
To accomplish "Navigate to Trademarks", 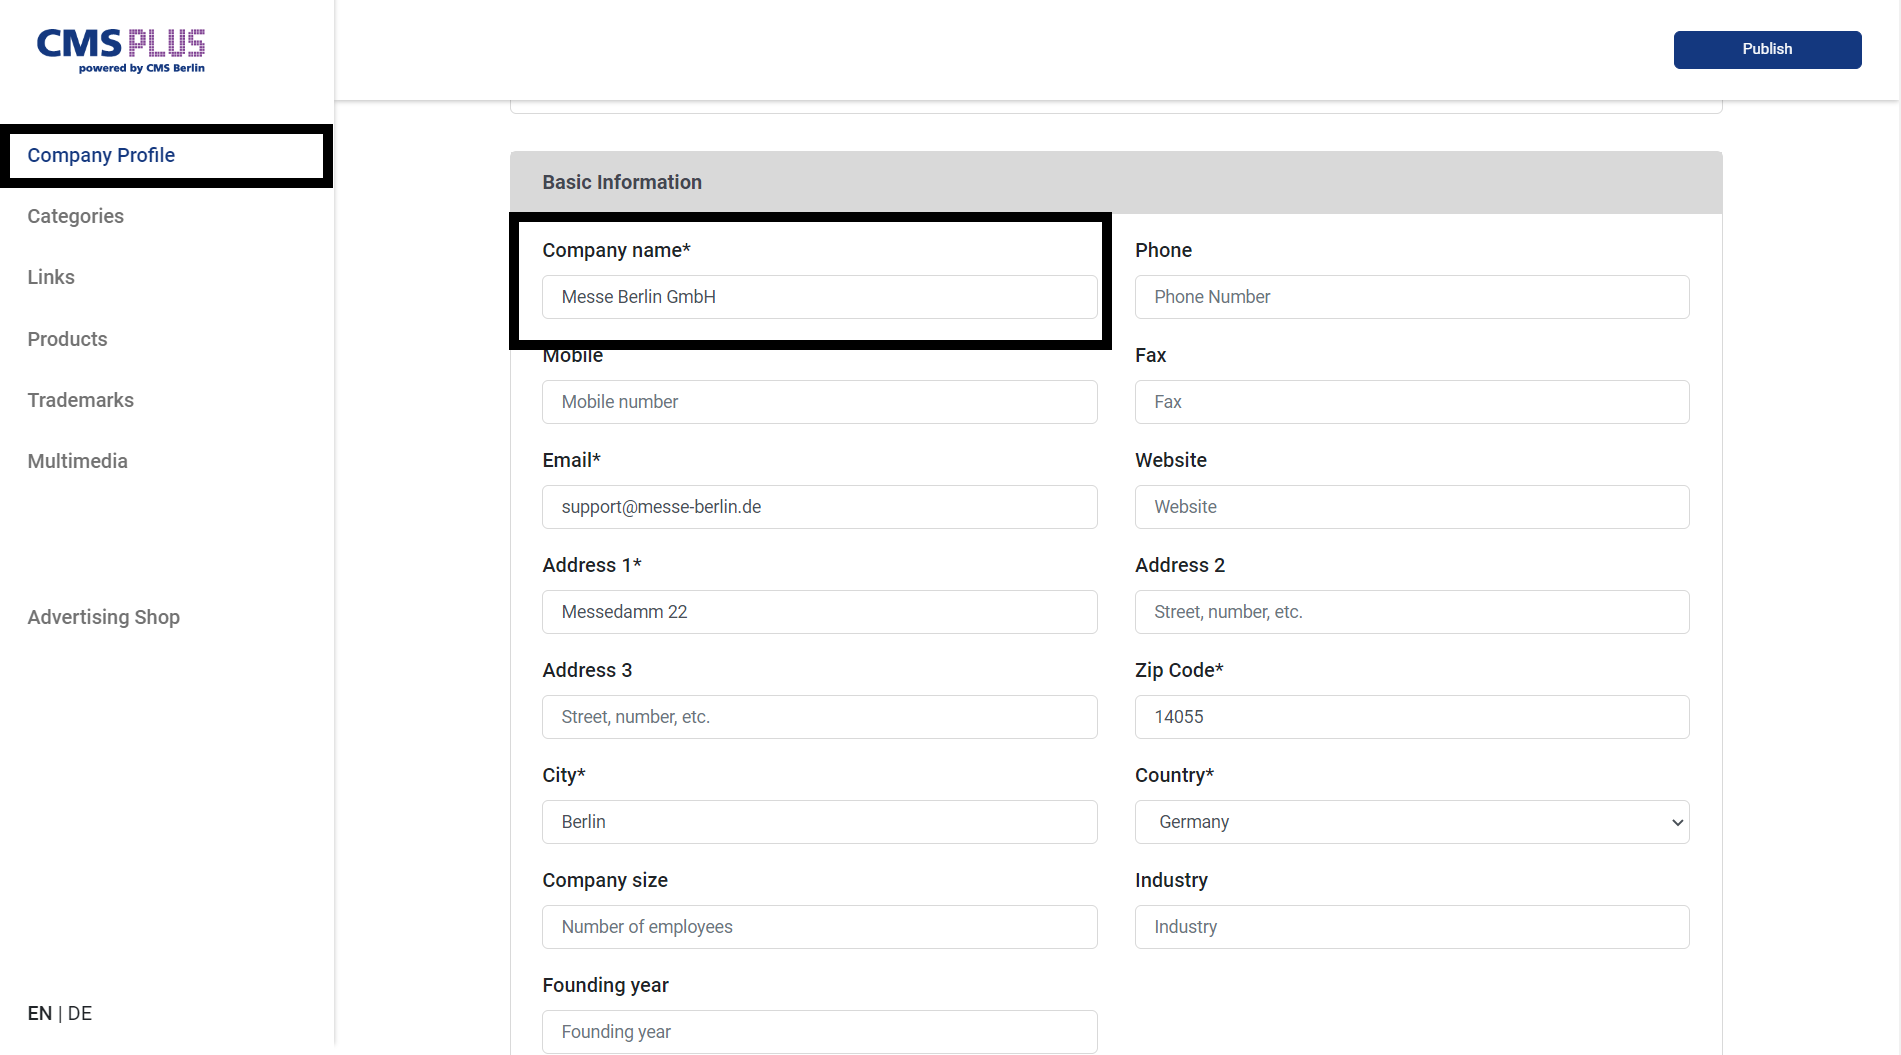I will click(x=80, y=400).
